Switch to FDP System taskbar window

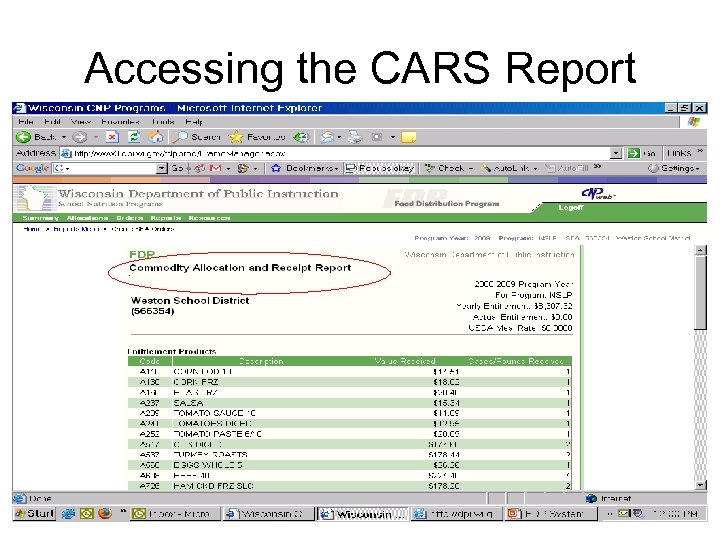coord(550,514)
